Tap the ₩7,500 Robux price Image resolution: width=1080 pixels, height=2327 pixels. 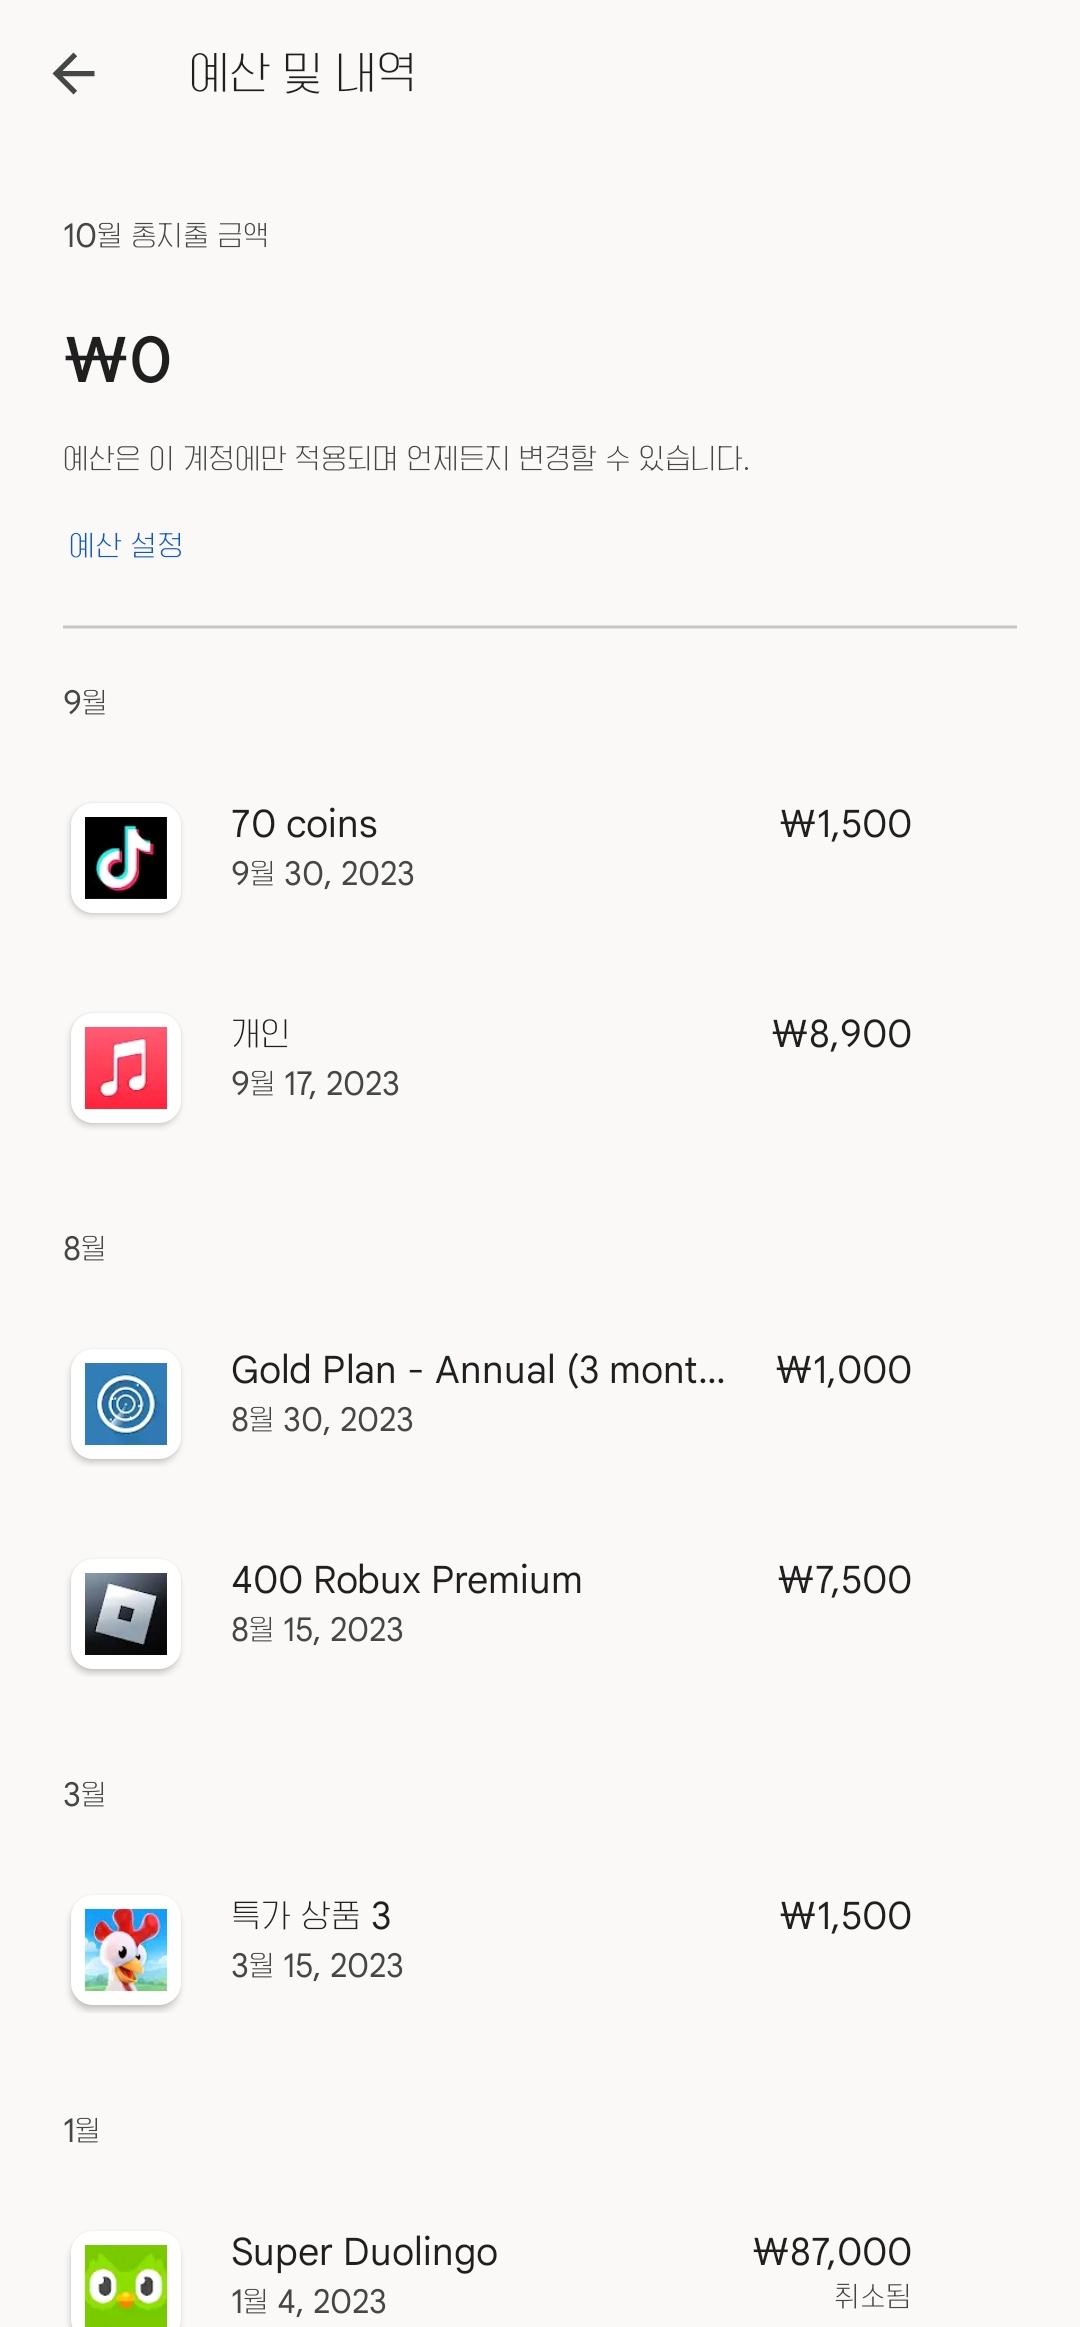tap(845, 1580)
